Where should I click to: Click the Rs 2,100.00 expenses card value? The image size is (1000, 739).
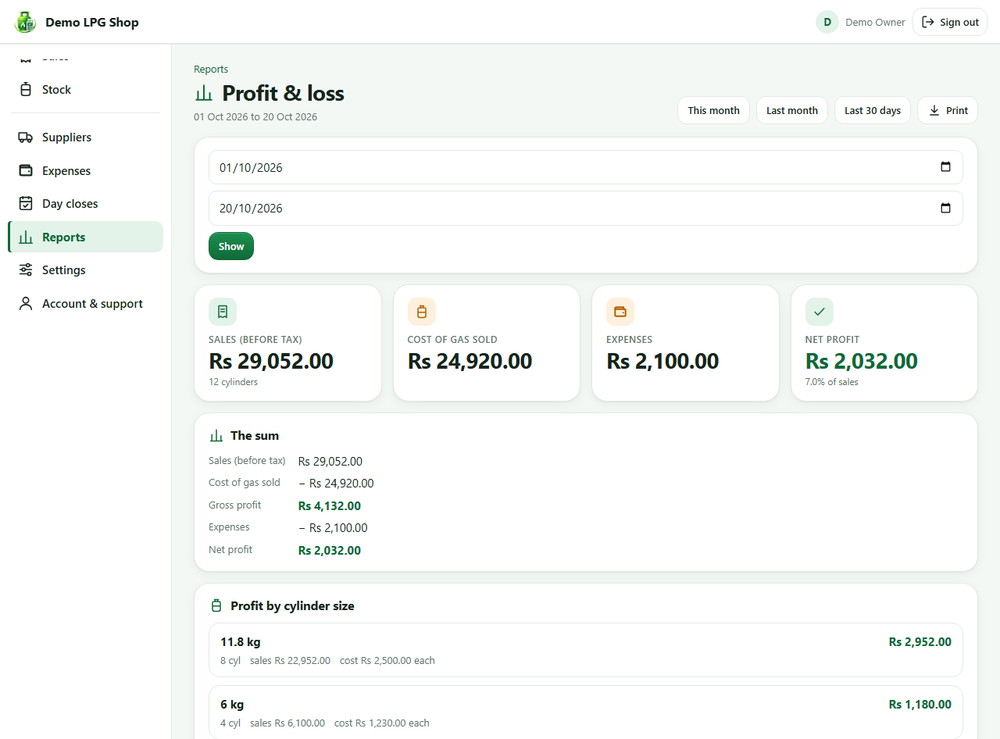point(662,361)
